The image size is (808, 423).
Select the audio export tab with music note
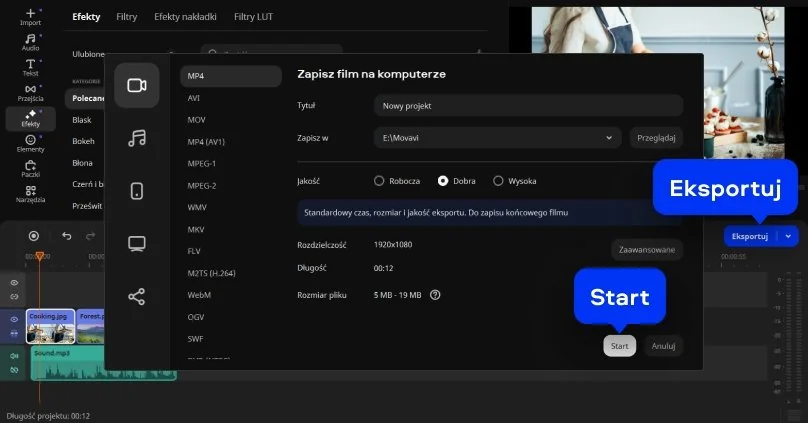coord(137,138)
